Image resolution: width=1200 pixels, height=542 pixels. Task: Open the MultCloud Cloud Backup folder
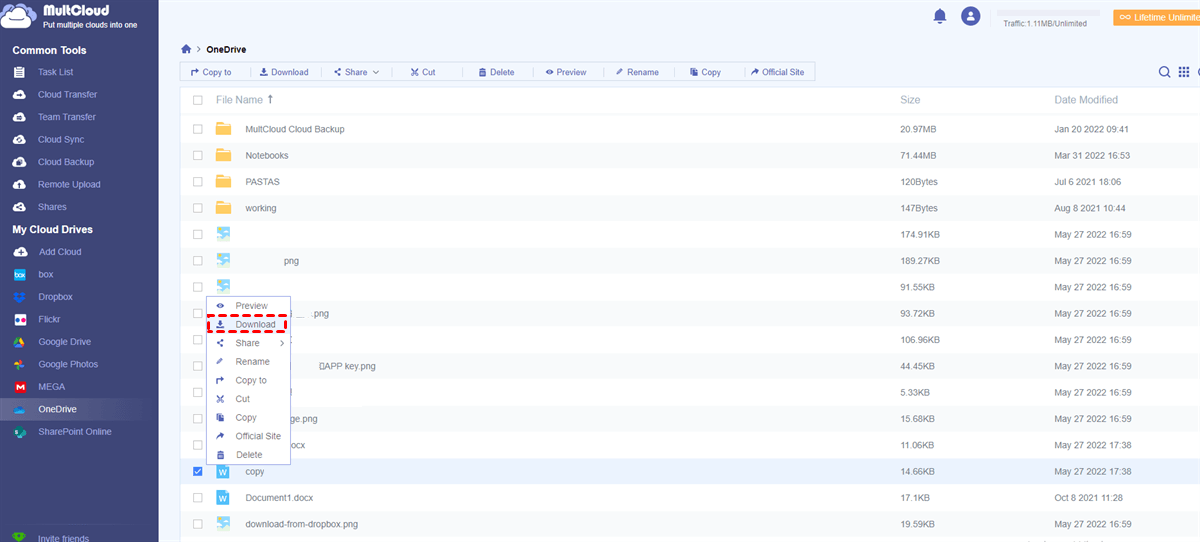click(295, 129)
